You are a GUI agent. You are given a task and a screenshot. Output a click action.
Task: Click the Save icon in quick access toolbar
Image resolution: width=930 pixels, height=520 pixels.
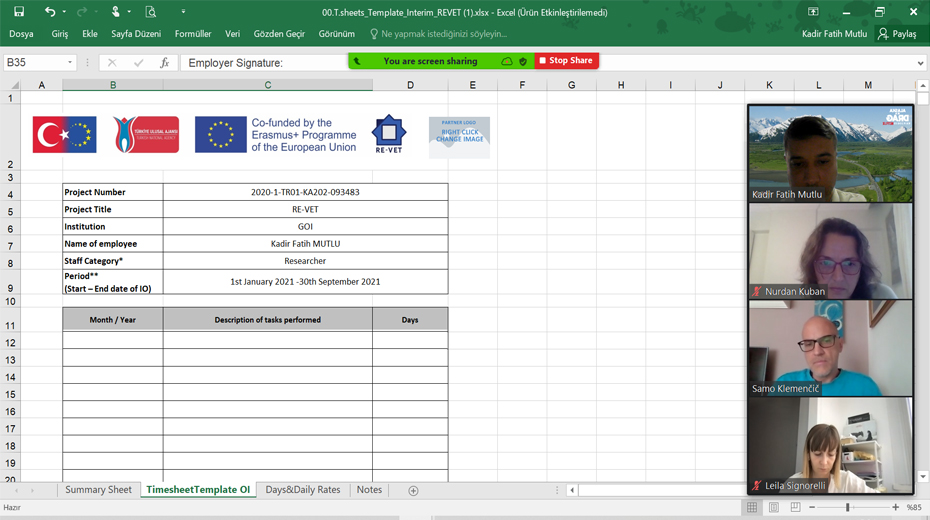pyautogui.click(x=18, y=12)
